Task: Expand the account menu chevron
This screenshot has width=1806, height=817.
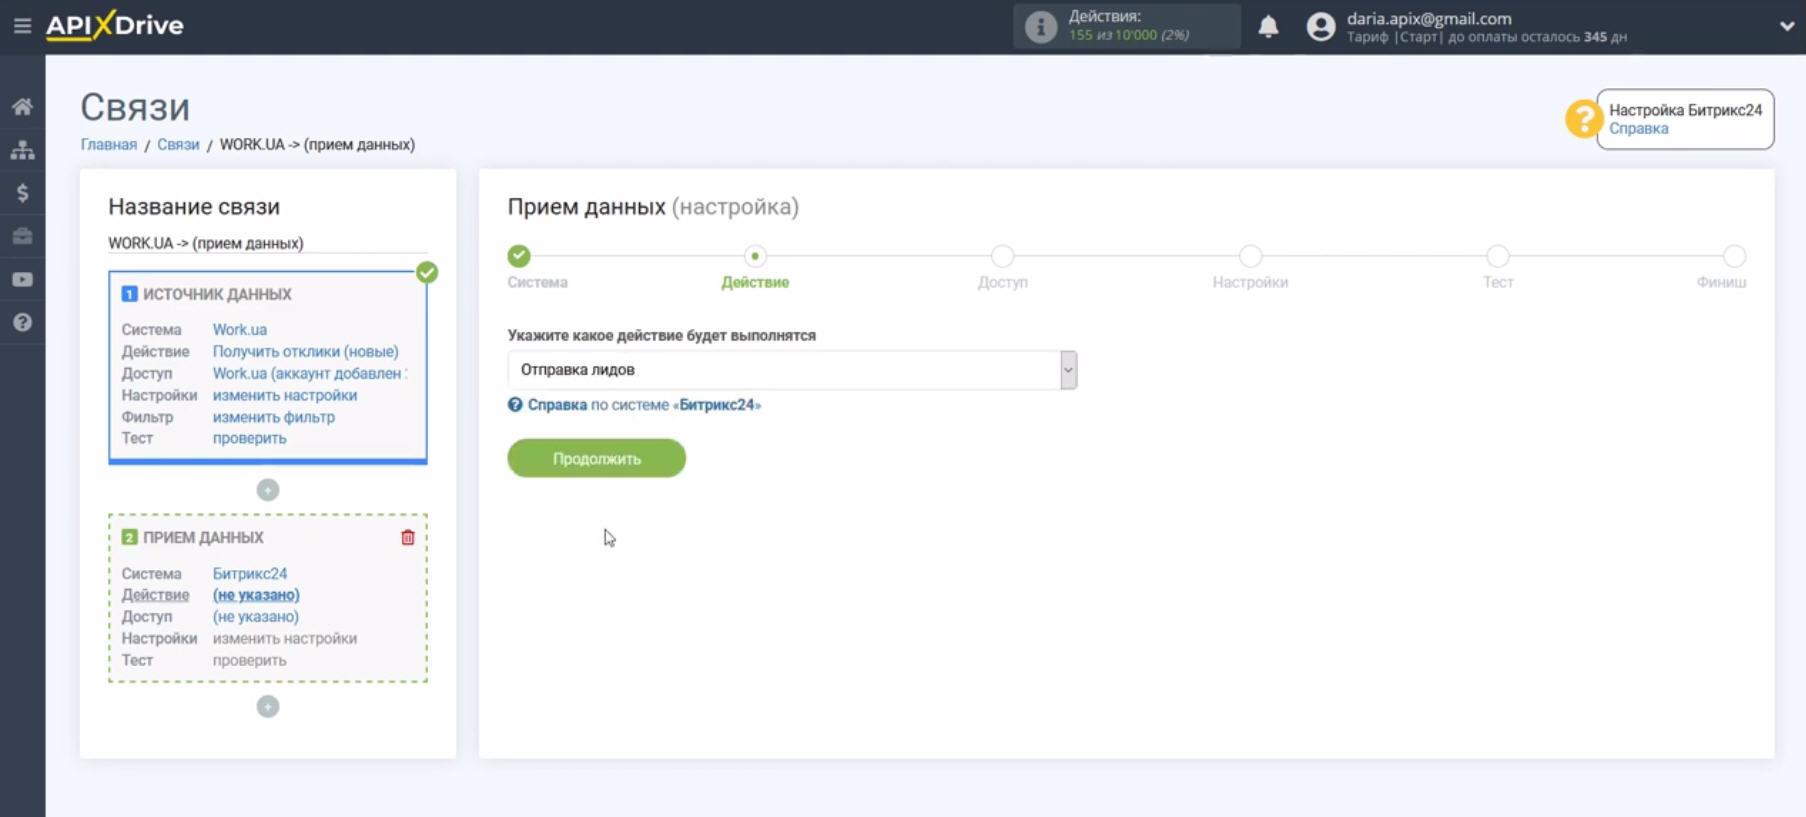Action: coord(1786,27)
